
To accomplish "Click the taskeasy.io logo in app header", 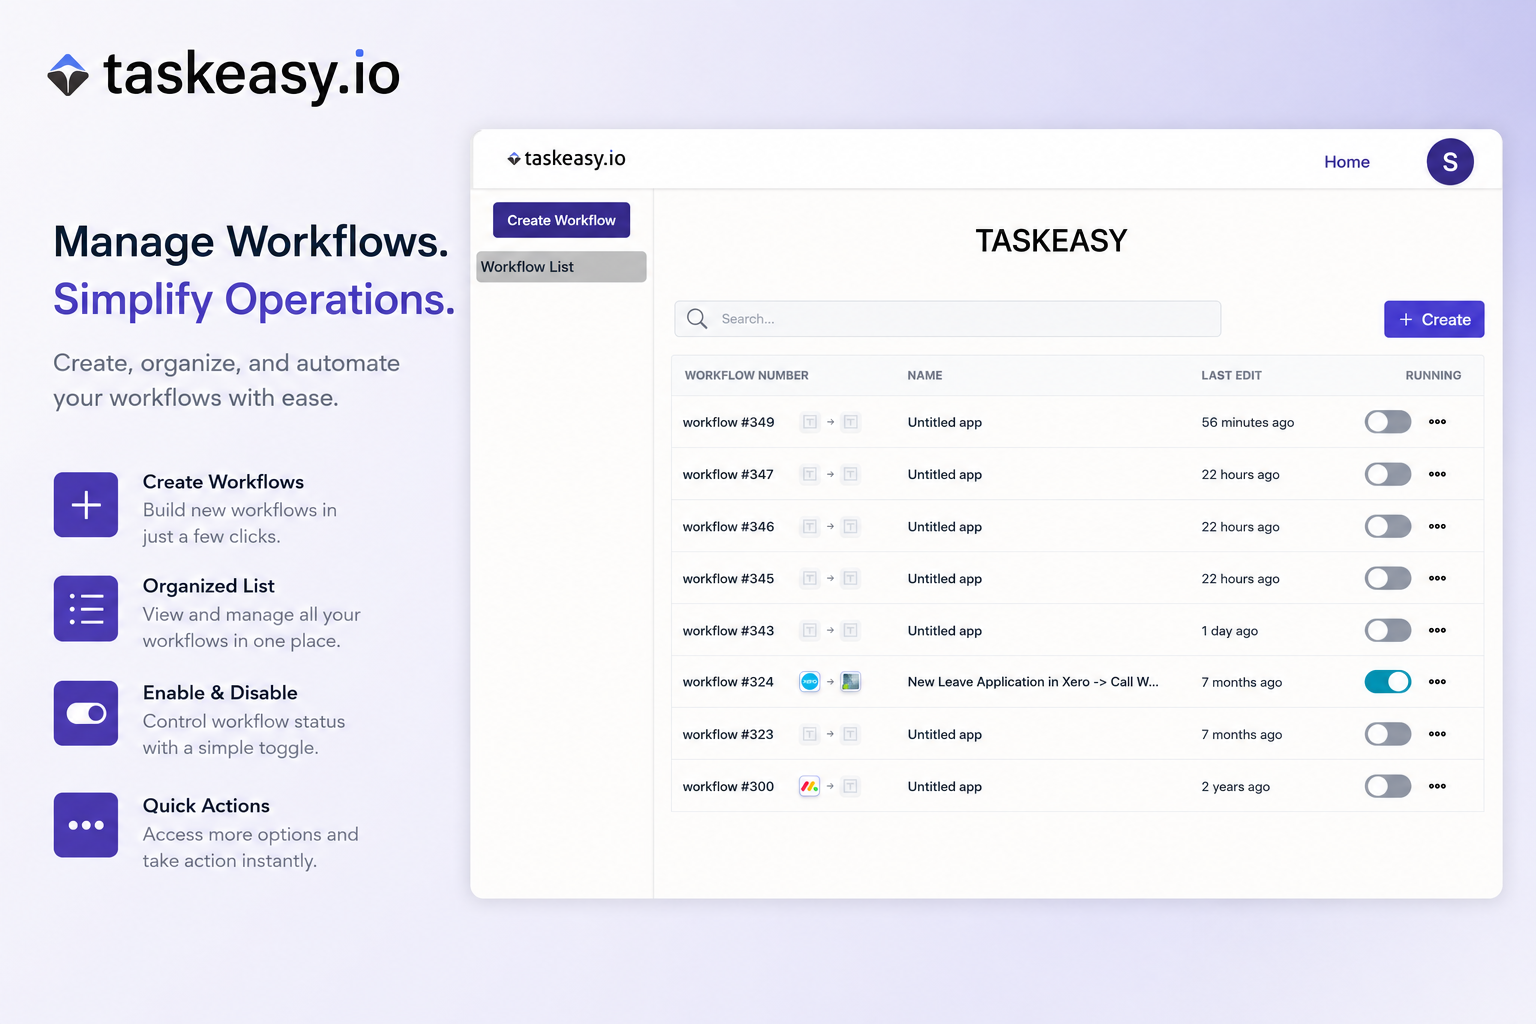I will pos(566,158).
